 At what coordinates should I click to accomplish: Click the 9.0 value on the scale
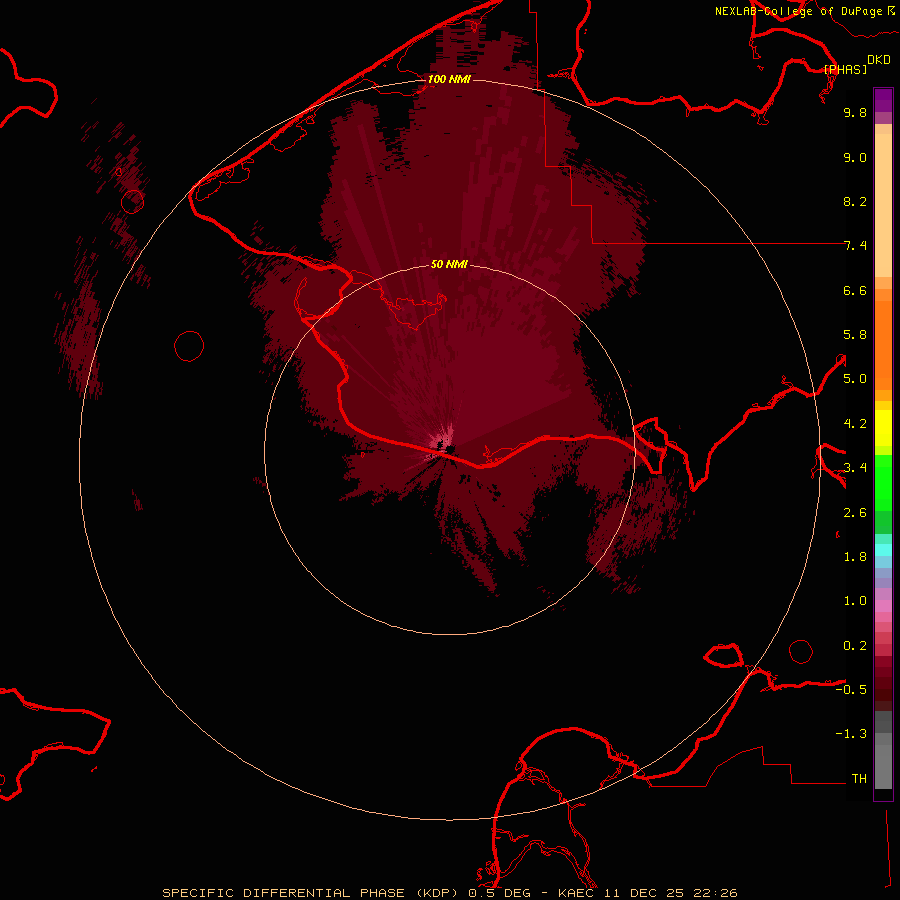(x=855, y=157)
